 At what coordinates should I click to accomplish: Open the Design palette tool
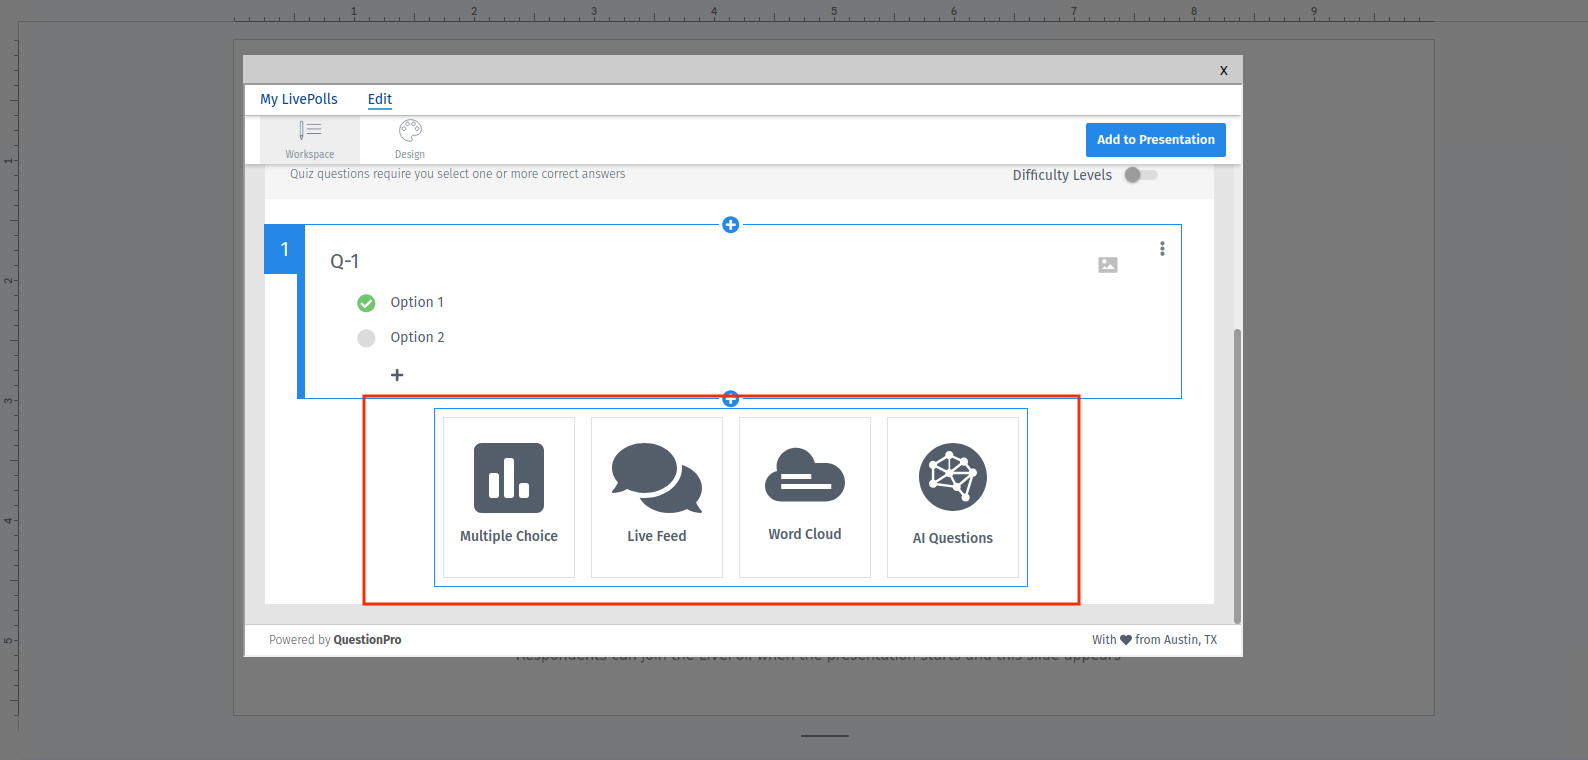tap(410, 140)
